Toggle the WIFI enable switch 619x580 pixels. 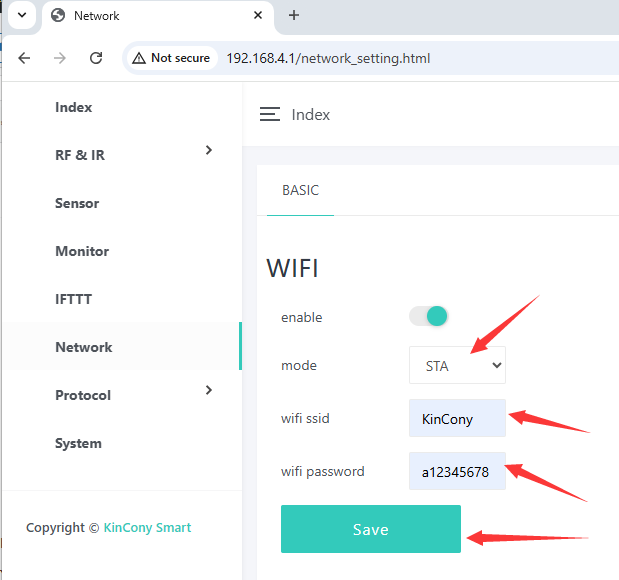pos(428,316)
